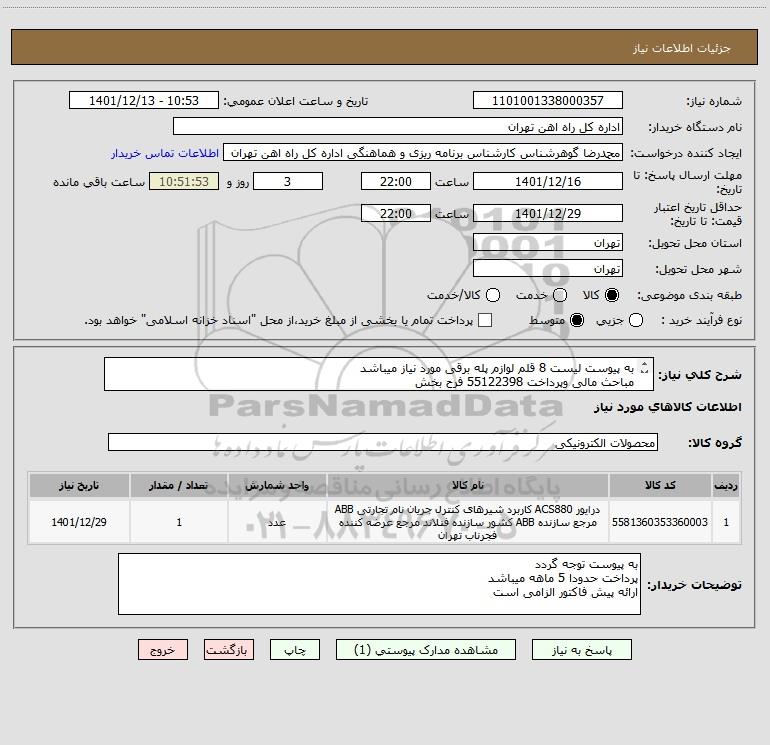Click the days remaining field showing 3
Viewport: 770px width, 745px height.
click(x=288, y=182)
